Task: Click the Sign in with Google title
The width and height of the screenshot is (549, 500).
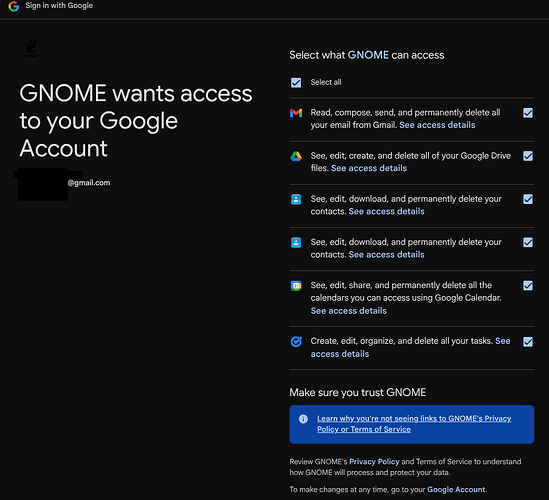Action: (59, 6)
